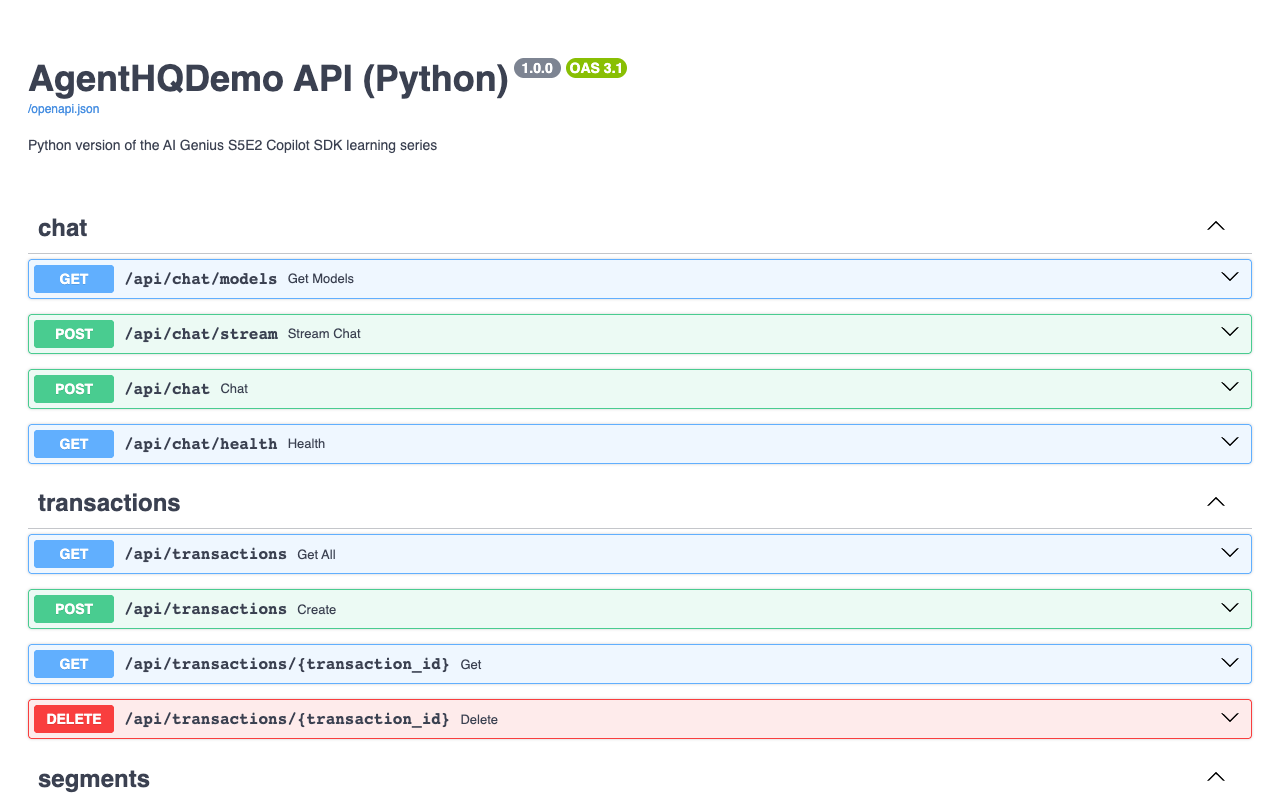Click the 'Stream Chat' summary text
This screenshot has width=1280, height=800.
324,334
